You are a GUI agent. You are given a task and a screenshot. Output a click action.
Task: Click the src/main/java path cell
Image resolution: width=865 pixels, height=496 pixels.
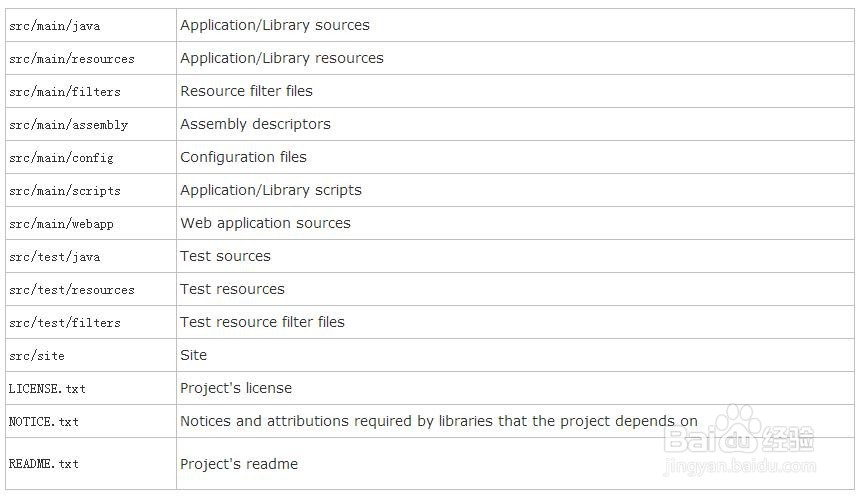click(x=54, y=26)
